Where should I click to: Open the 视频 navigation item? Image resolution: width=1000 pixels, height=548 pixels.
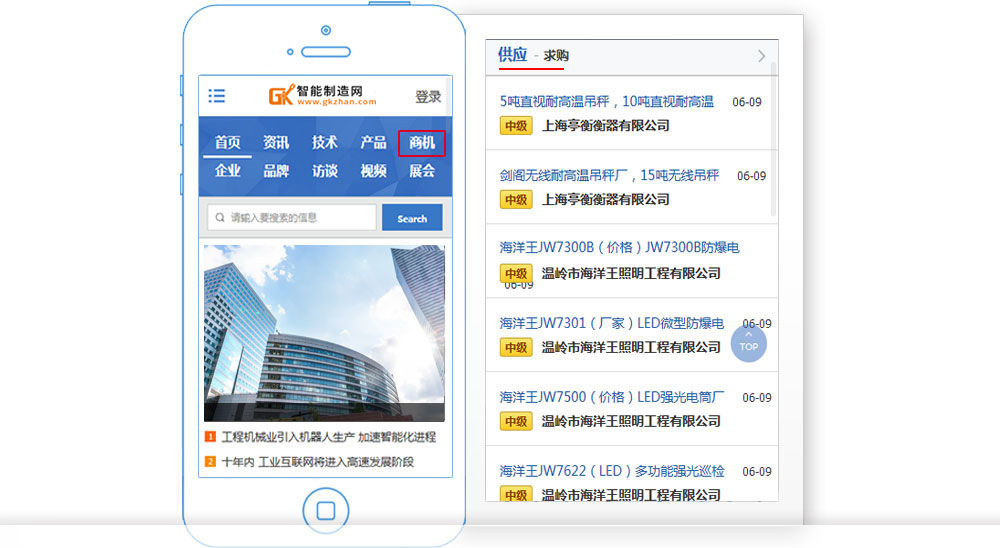click(x=373, y=171)
